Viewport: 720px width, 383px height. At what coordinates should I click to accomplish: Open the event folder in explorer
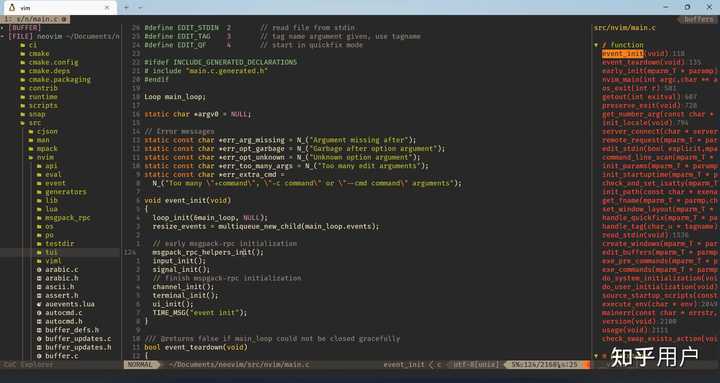click(x=55, y=183)
